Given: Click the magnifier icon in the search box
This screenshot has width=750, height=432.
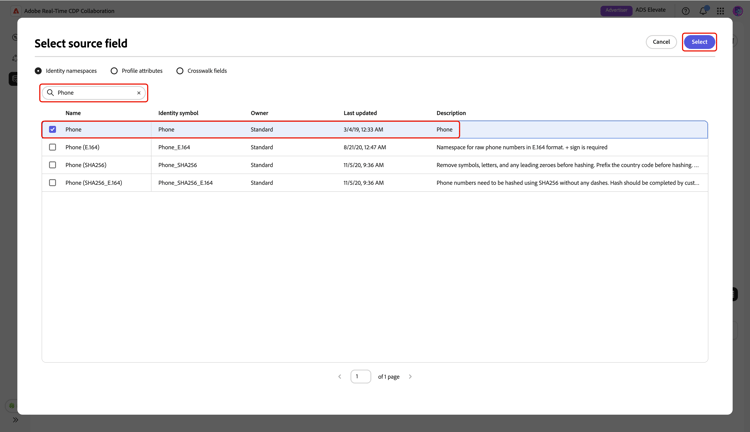Looking at the screenshot, I should [50, 93].
